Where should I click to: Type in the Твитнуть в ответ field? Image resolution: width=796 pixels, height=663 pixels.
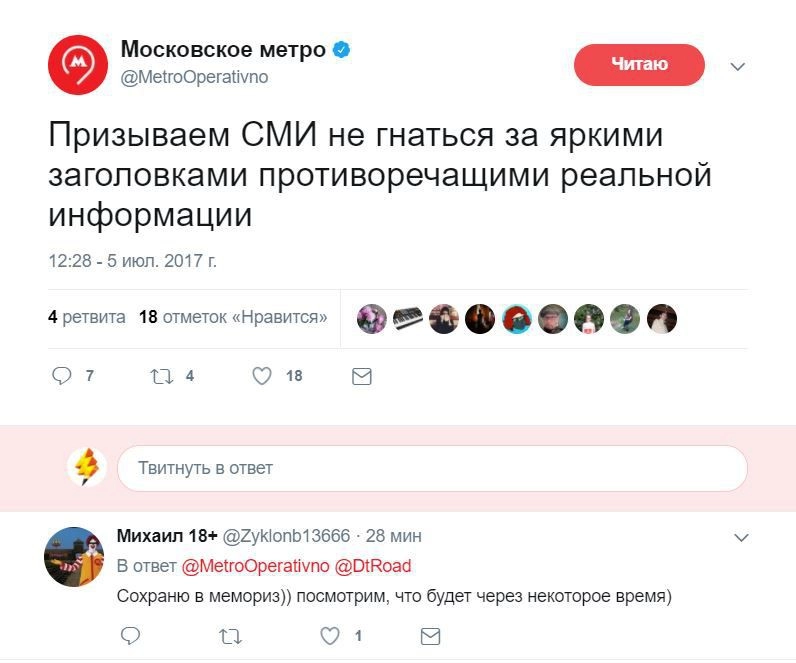[432, 468]
